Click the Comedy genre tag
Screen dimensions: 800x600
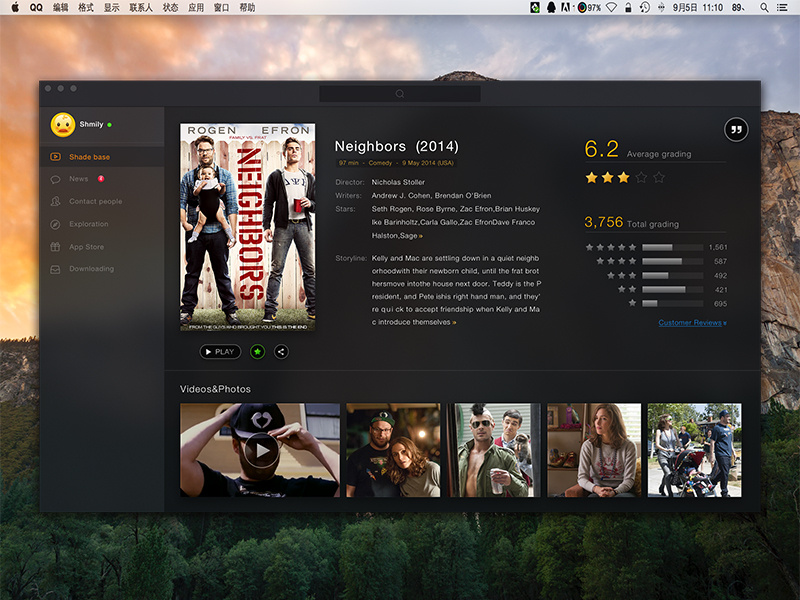pos(381,163)
